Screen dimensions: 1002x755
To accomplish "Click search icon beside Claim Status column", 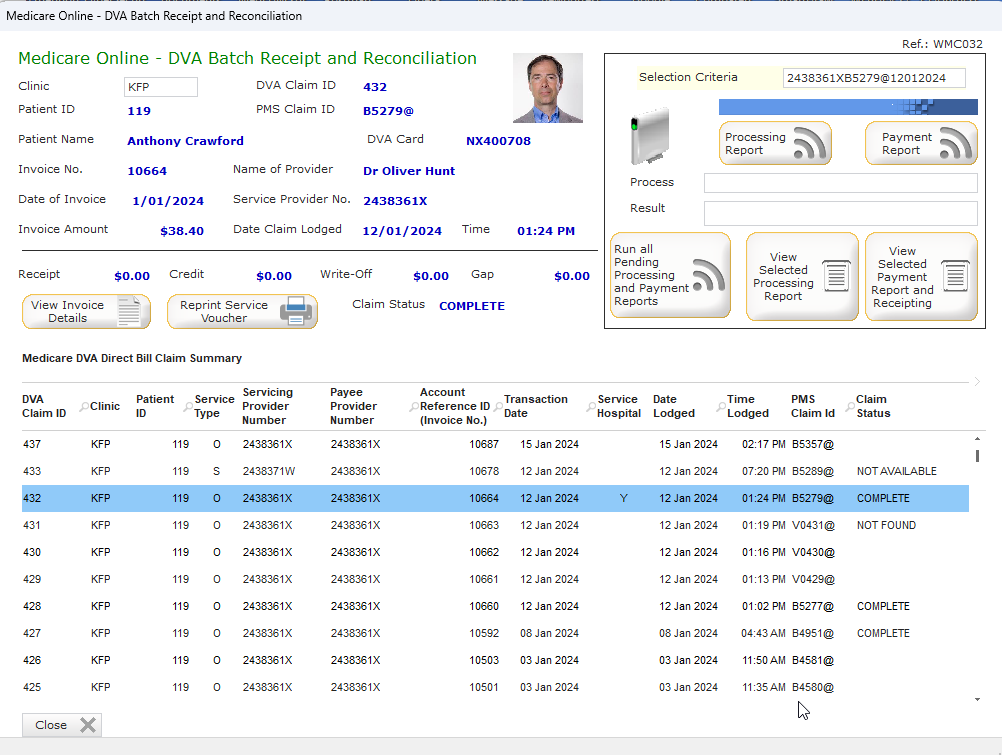I will pyautogui.click(x=850, y=407).
